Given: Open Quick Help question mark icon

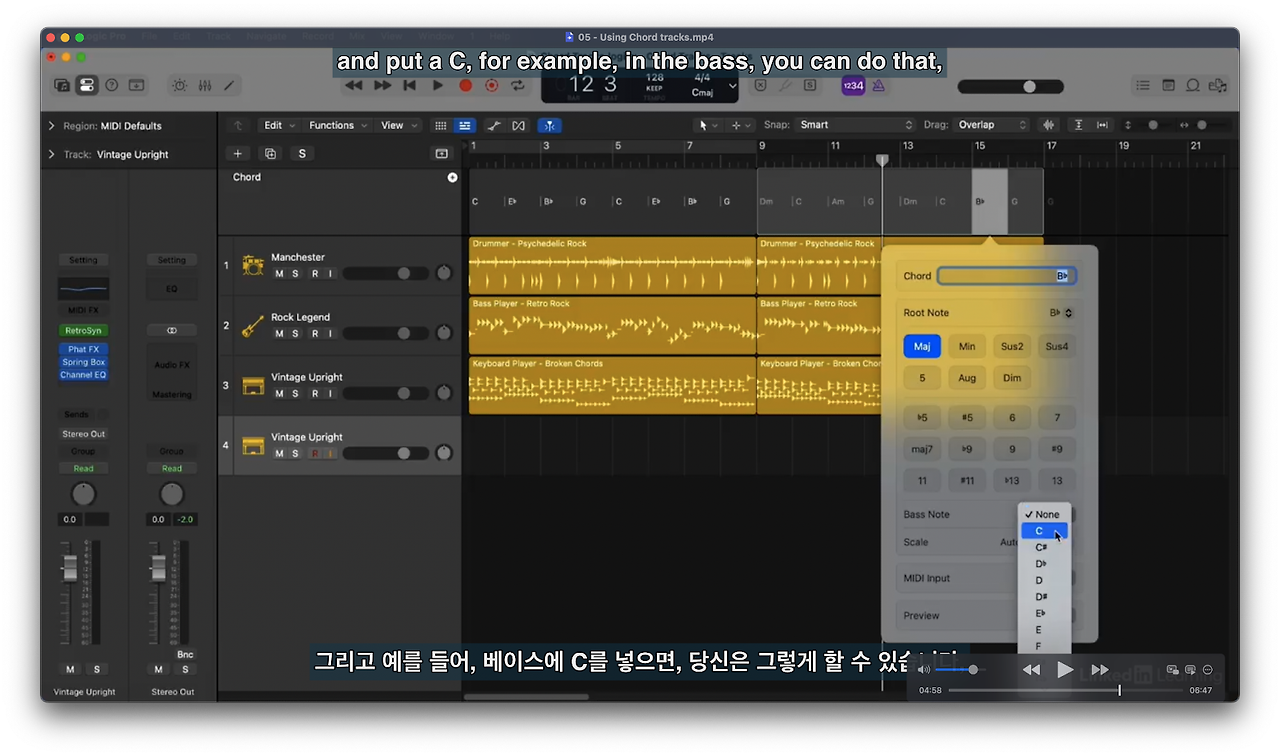Looking at the screenshot, I should pyautogui.click(x=112, y=86).
